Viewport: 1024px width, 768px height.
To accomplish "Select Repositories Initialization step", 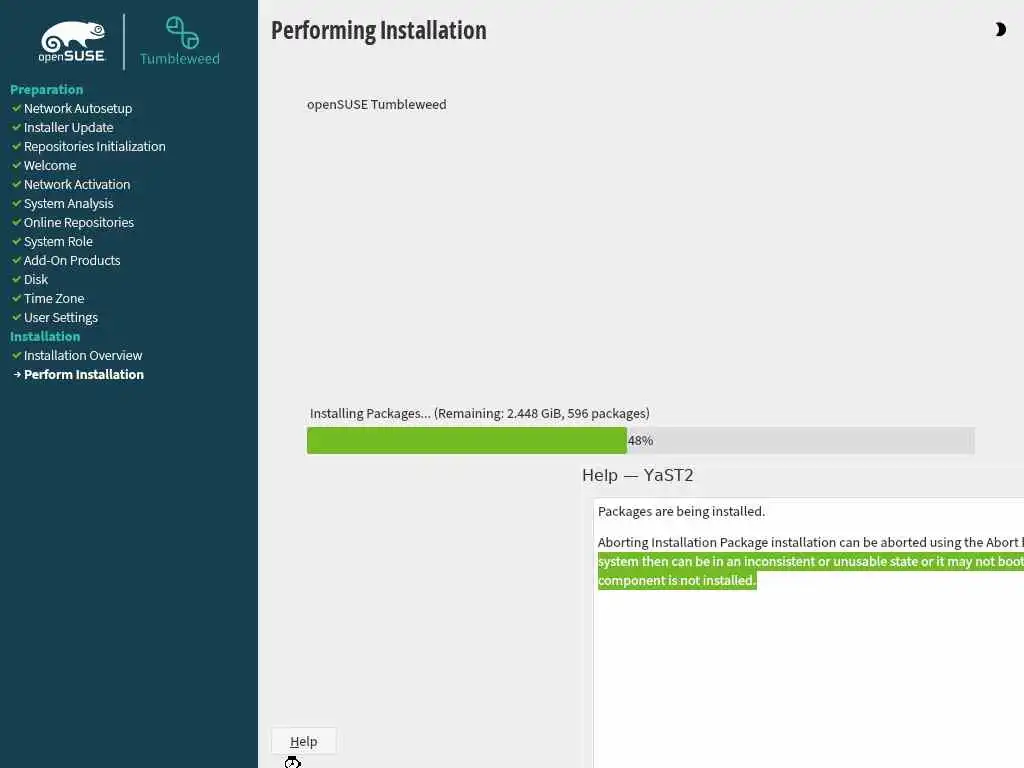I will point(95,146).
